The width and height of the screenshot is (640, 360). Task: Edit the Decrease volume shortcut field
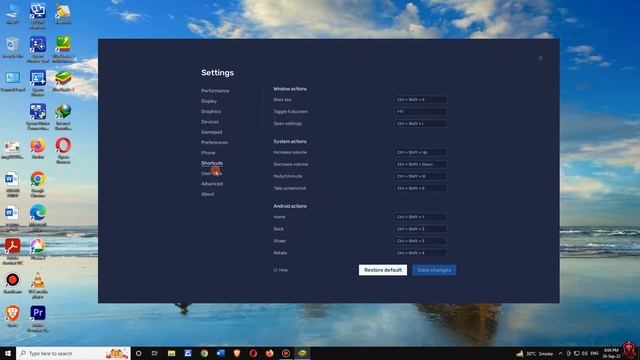click(420, 164)
